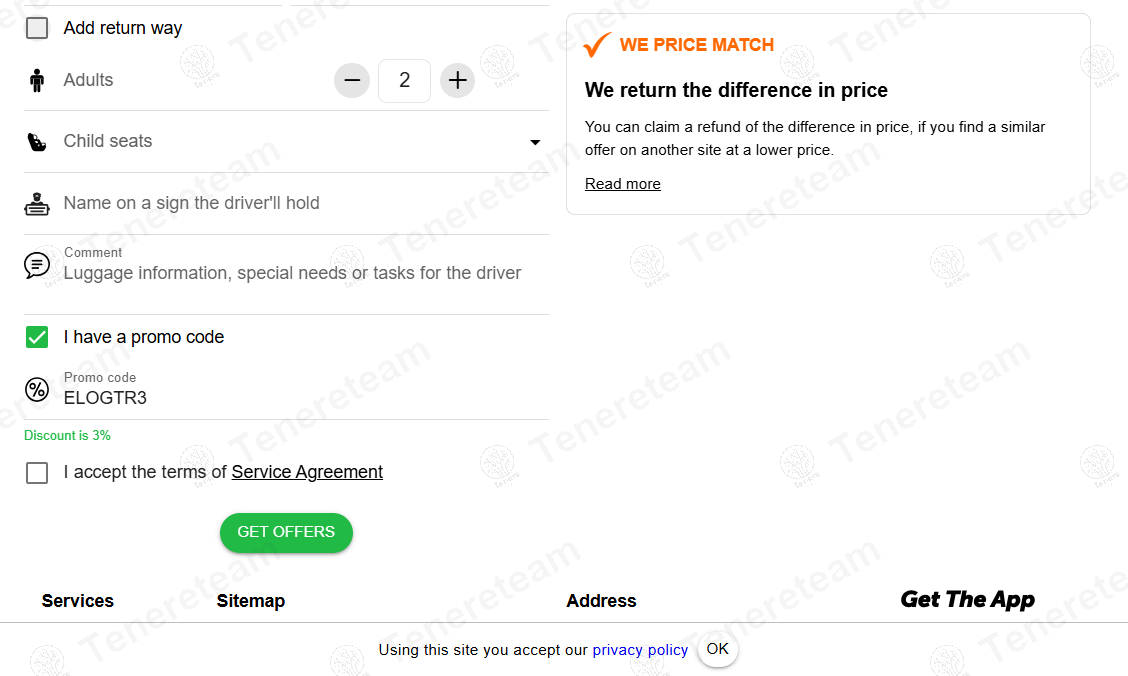Click the Comment luggage information field

pos(300,273)
